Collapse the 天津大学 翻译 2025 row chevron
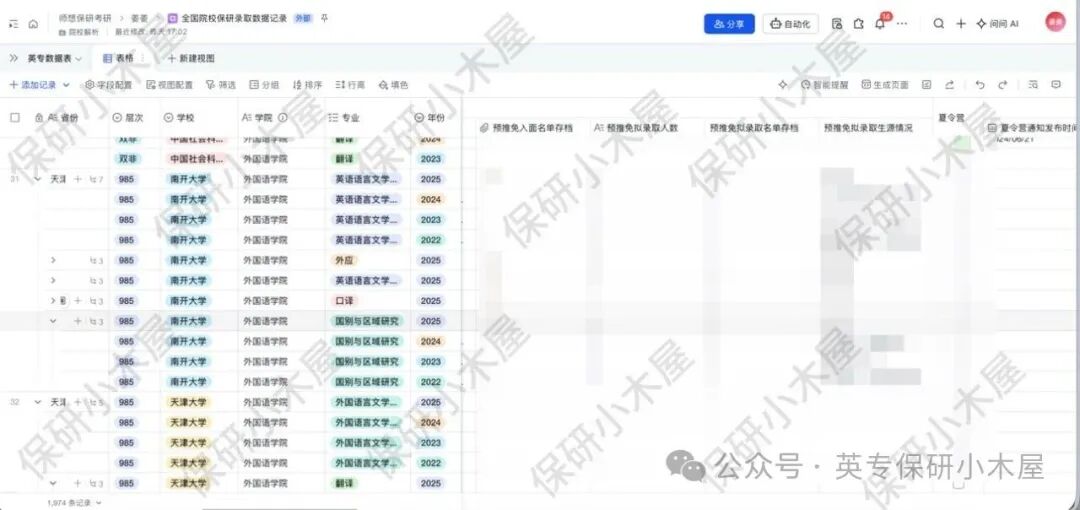Screen dimensions: 1080x510 [53, 484]
